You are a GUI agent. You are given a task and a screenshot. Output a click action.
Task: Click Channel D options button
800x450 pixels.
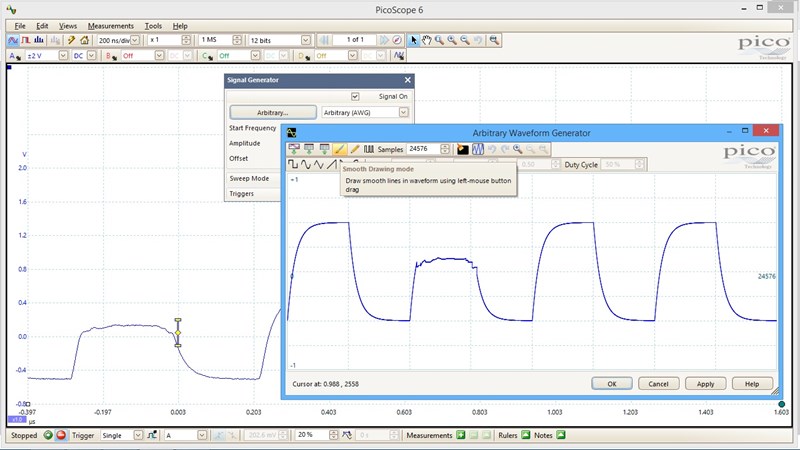pos(304,56)
